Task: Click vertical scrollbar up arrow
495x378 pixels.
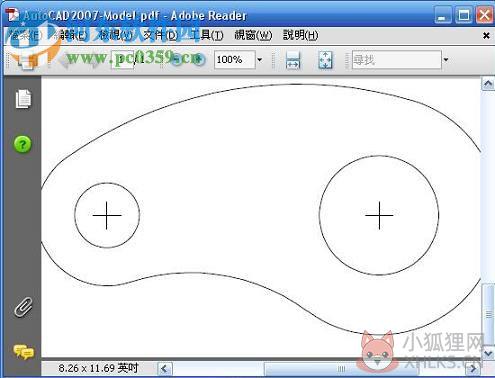Action: click(x=488, y=84)
